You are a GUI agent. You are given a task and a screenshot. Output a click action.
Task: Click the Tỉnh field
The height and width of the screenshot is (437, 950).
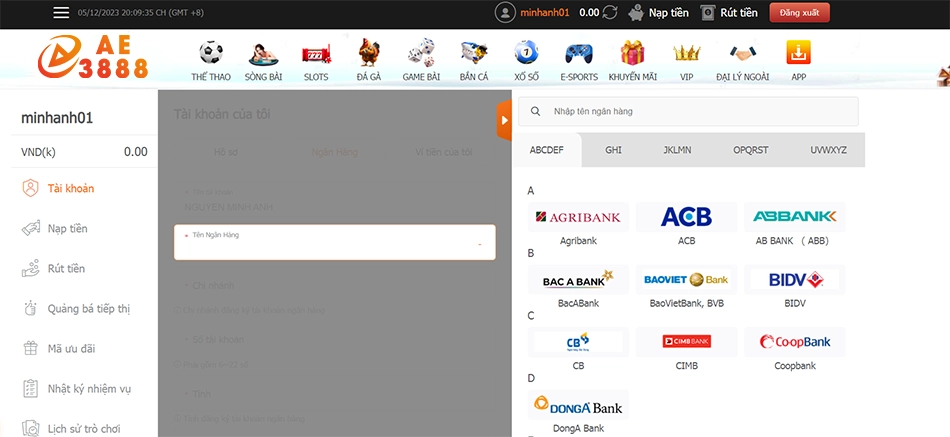tap(334, 394)
